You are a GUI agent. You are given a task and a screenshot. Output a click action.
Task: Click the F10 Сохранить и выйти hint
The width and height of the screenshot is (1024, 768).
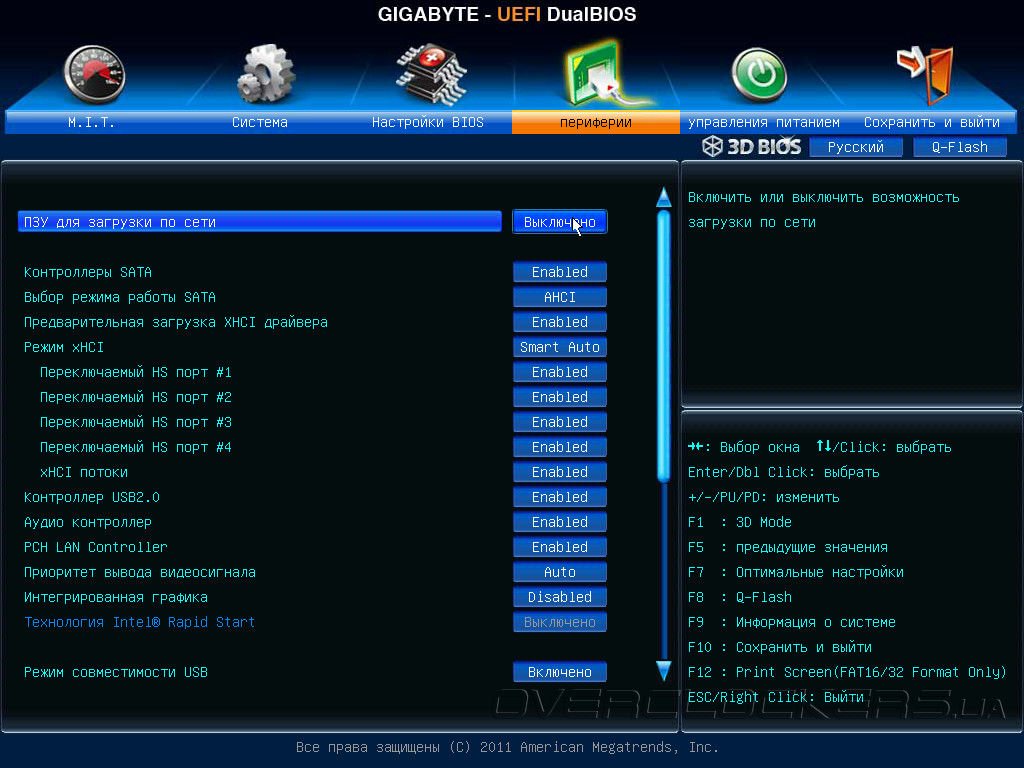click(780, 647)
